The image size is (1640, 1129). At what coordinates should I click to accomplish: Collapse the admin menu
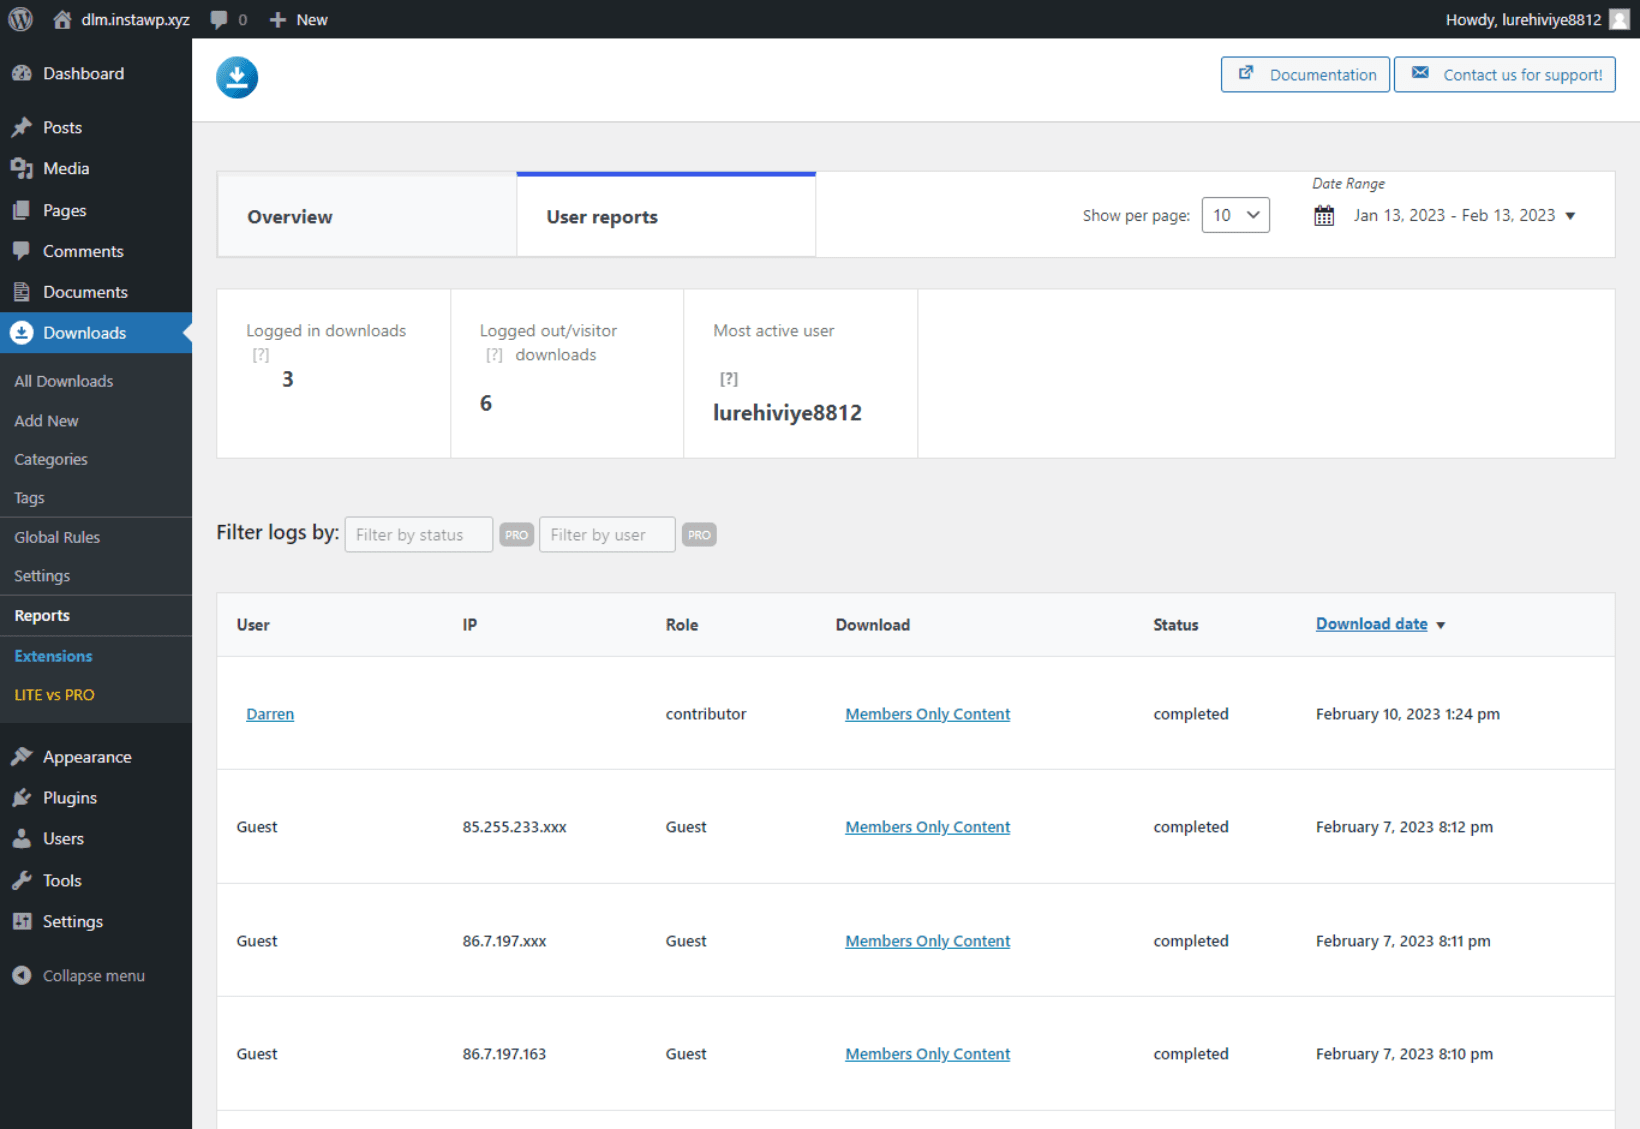(22, 975)
